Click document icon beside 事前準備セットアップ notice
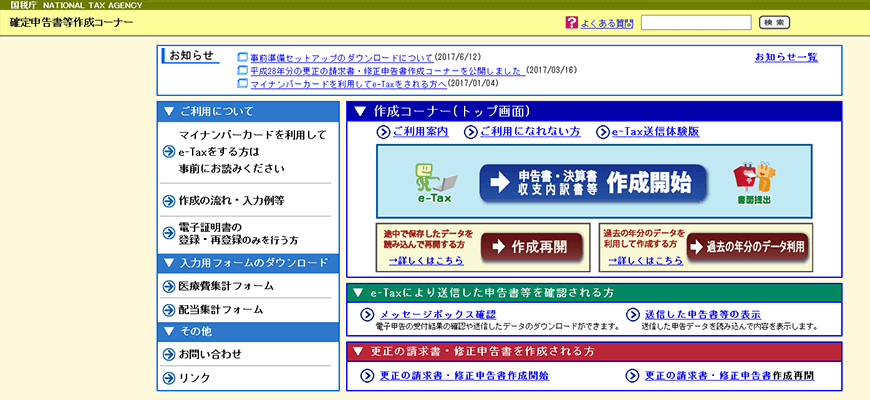The image size is (870, 400). (x=242, y=58)
